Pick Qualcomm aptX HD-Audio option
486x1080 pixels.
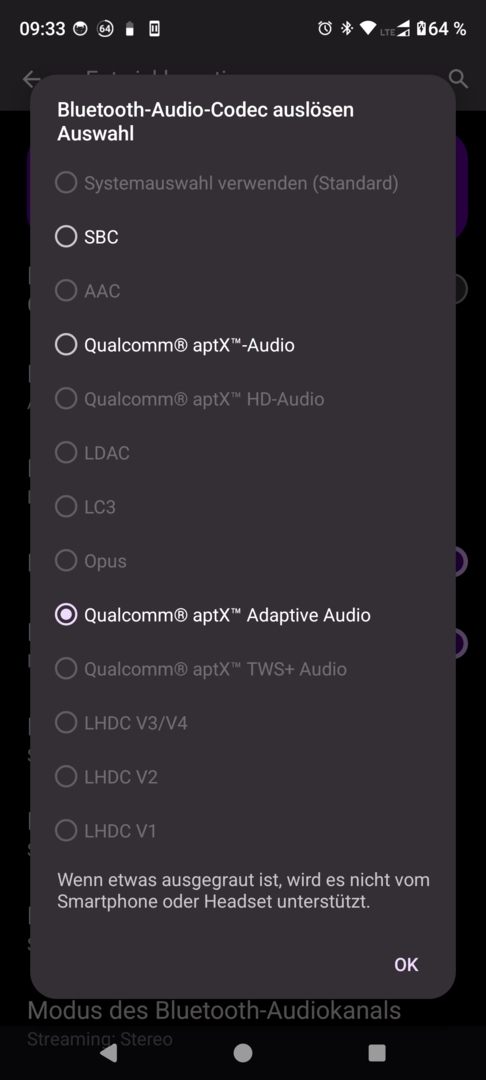click(243, 399)
